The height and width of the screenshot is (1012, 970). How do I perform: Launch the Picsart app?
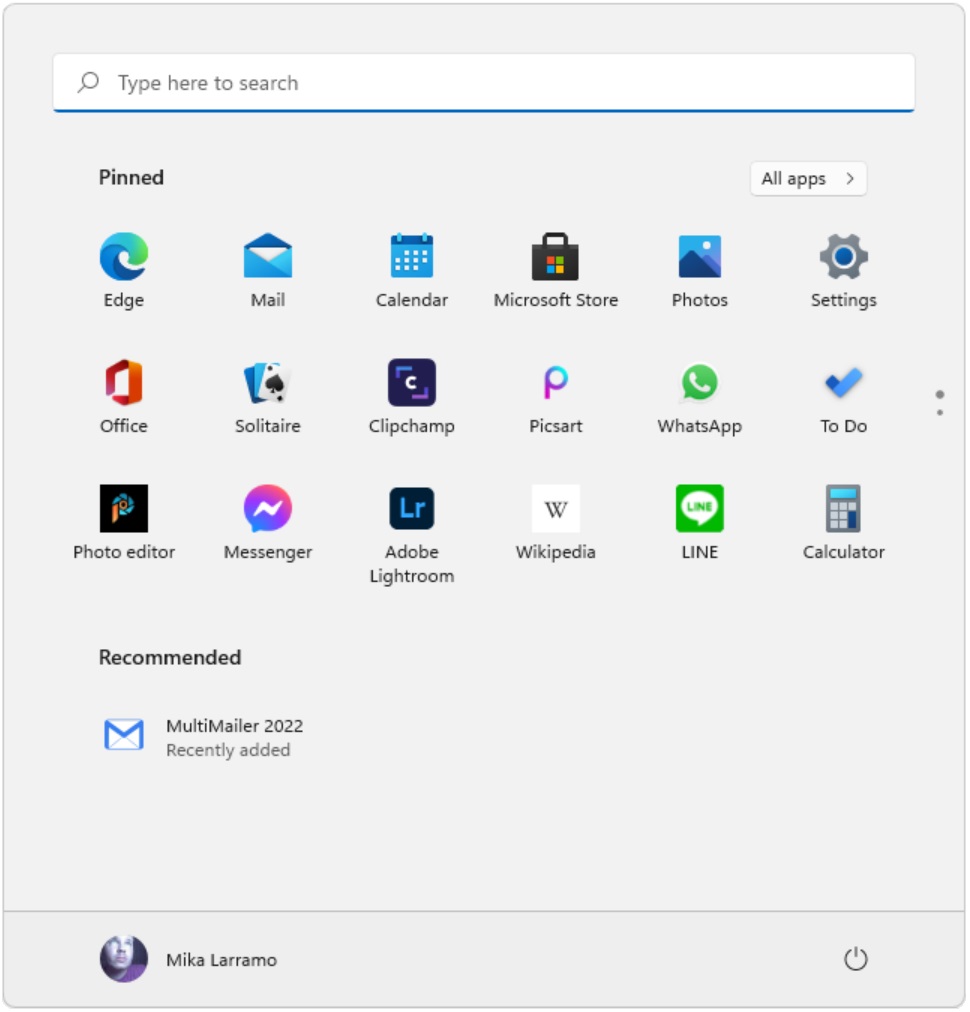[x=555, y=382]
